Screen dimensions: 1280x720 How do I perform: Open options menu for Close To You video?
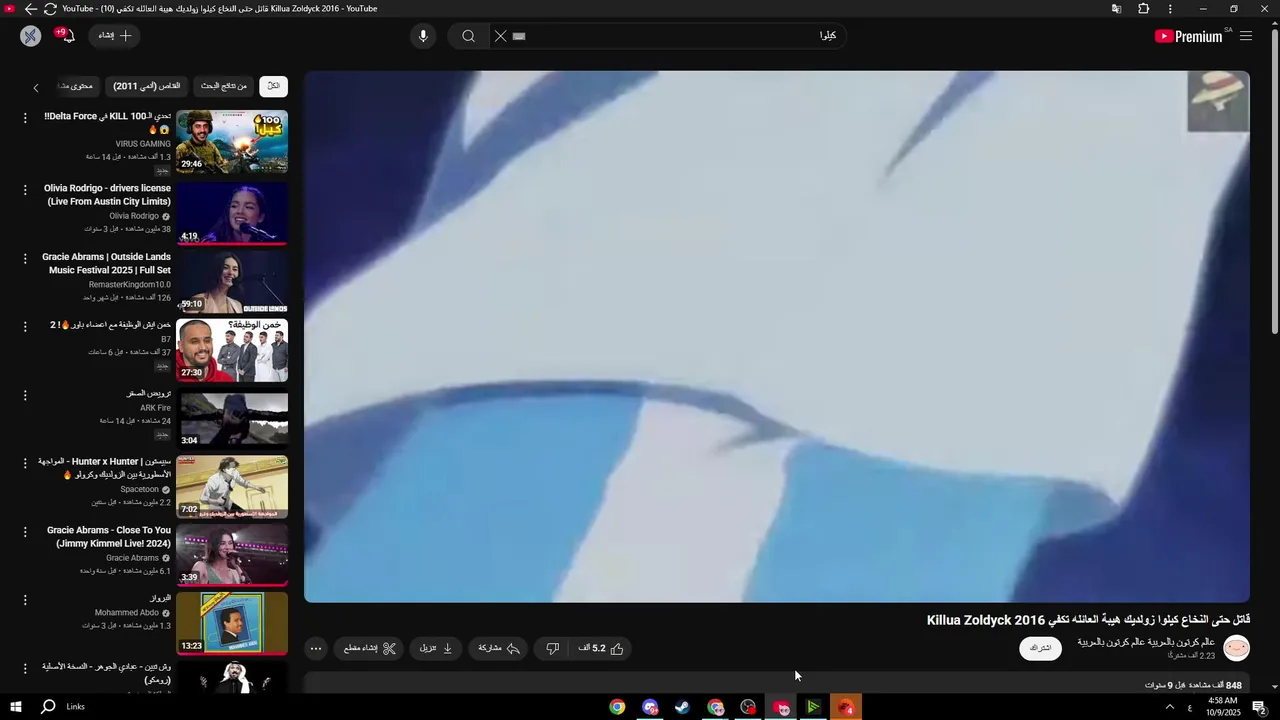[25, 531]
